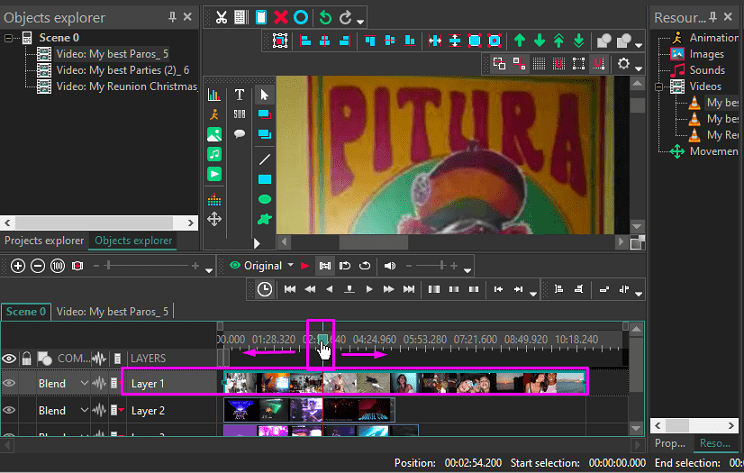The height and width of the screenshot is (473, 744).
Task: Open the settings gear options
Action: [x=623, y=63]
